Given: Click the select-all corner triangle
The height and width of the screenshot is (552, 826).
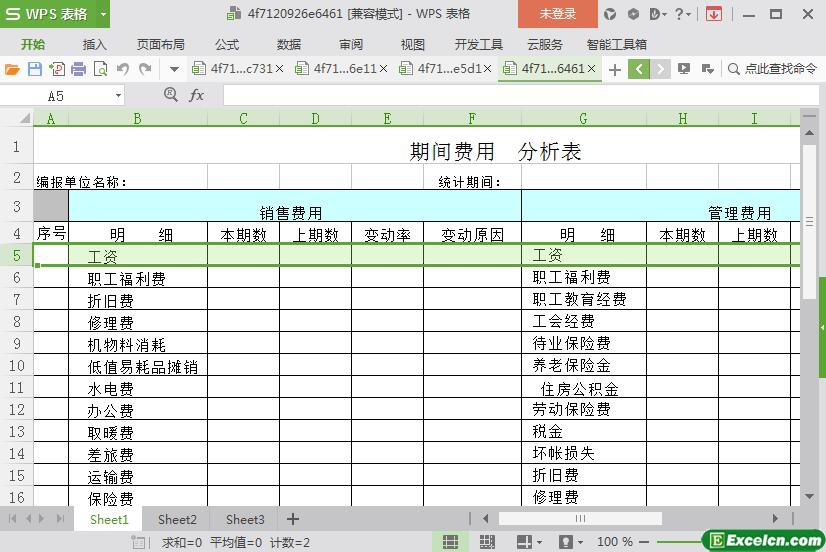Looking at the screenshot, I should [24, 119].
